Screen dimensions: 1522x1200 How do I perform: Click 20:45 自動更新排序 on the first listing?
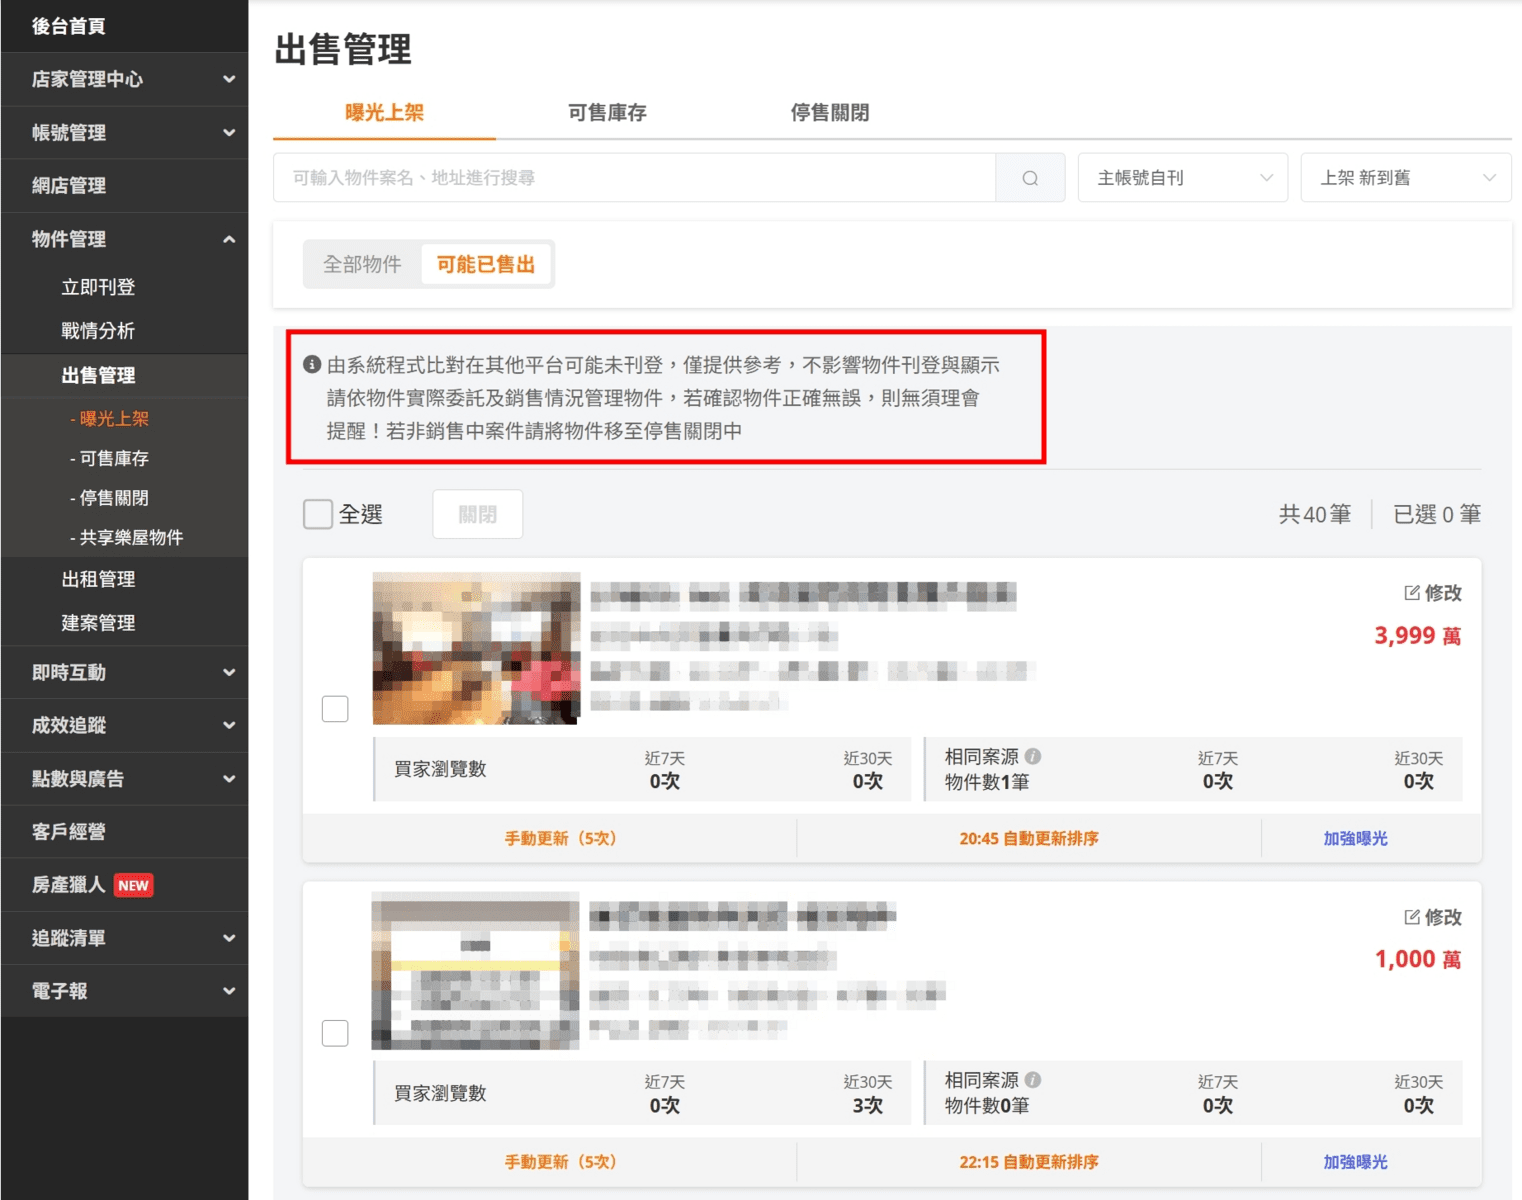(x=1029, y=838)
